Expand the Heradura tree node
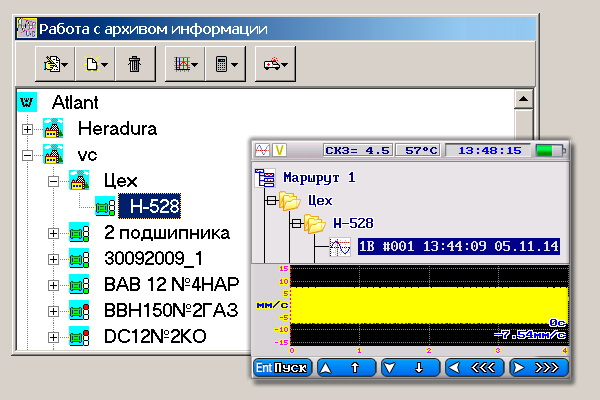 pos(27,129)
